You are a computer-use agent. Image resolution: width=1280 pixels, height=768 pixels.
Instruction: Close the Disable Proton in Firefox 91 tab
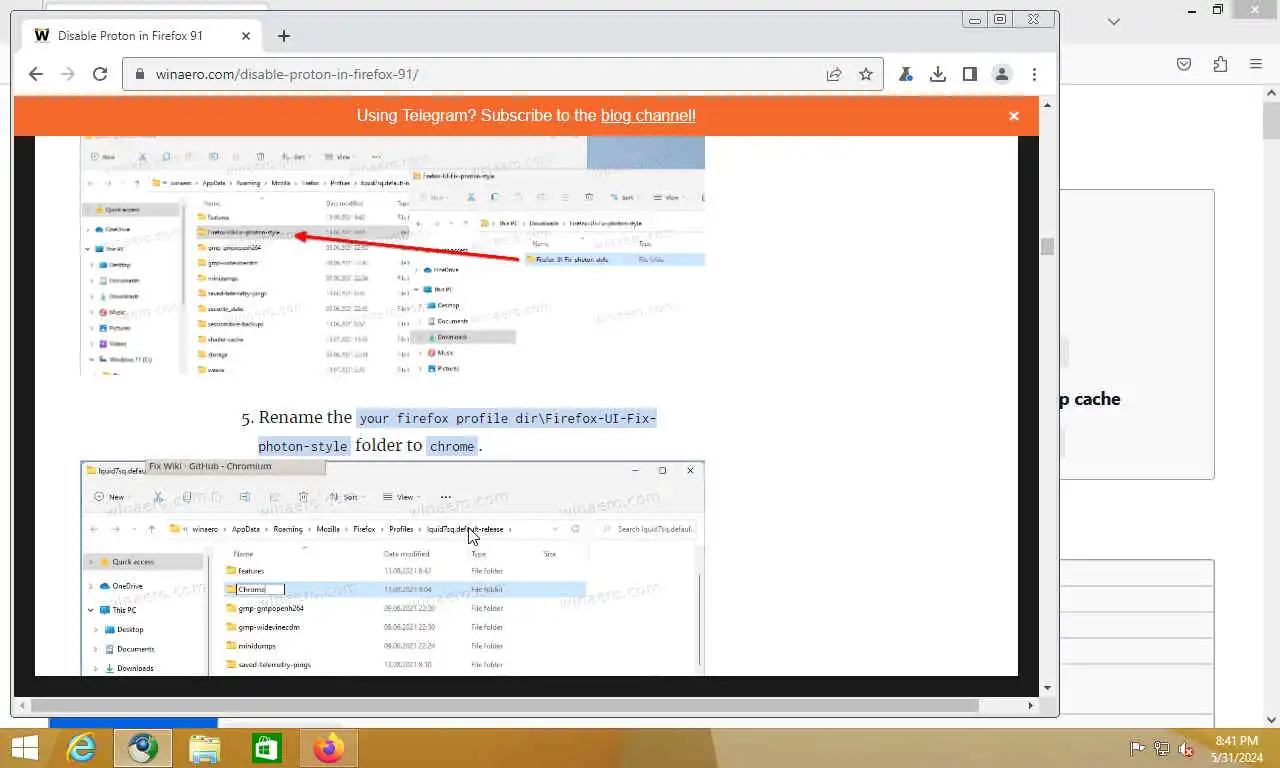click(246, 36)
